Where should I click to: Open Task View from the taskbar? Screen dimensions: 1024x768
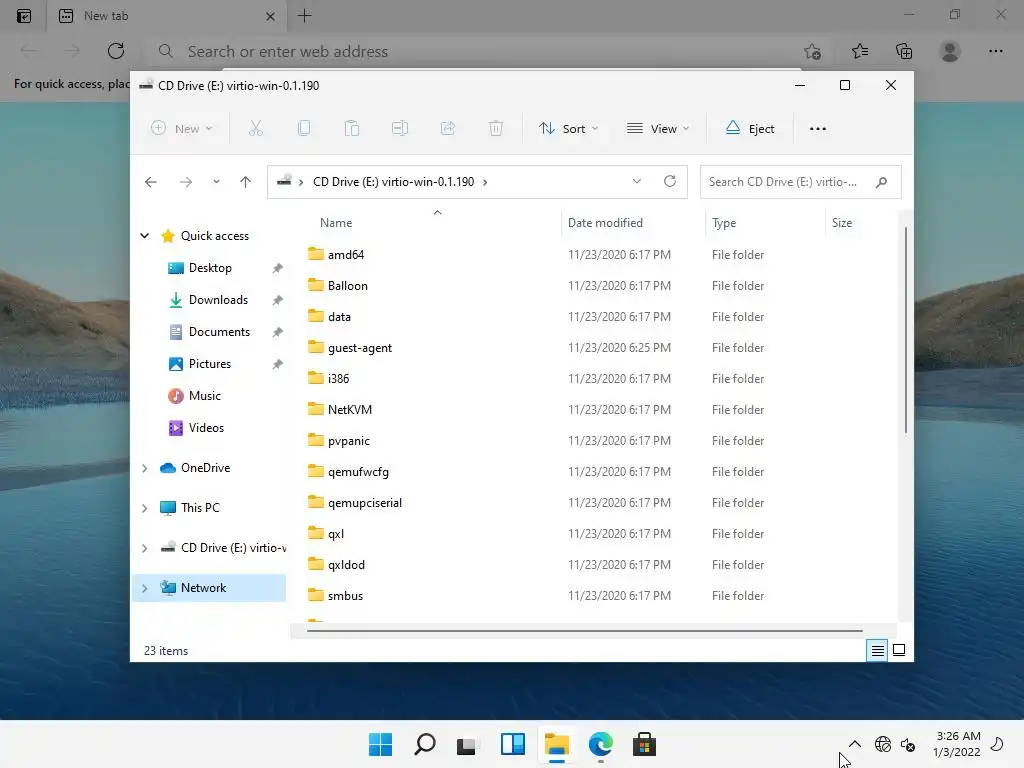click(466, 744)
